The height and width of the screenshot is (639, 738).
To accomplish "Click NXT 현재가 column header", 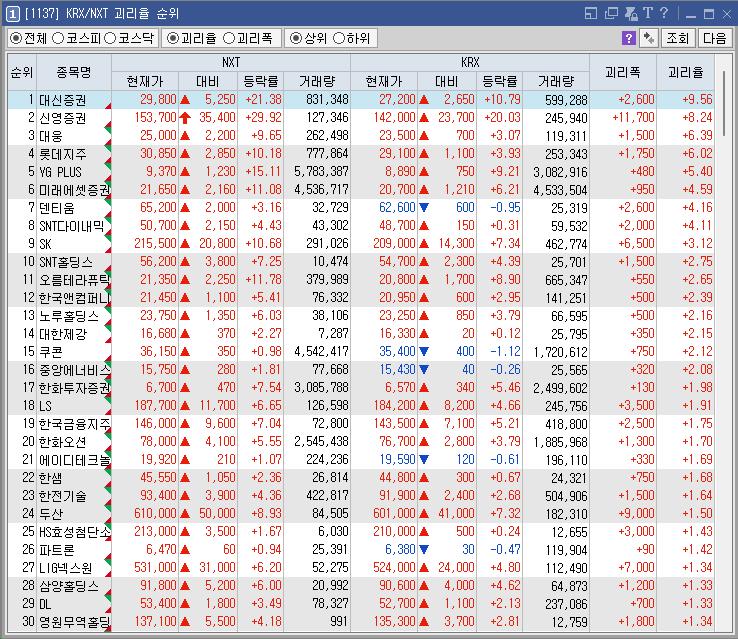I will [x=145, y=81].
